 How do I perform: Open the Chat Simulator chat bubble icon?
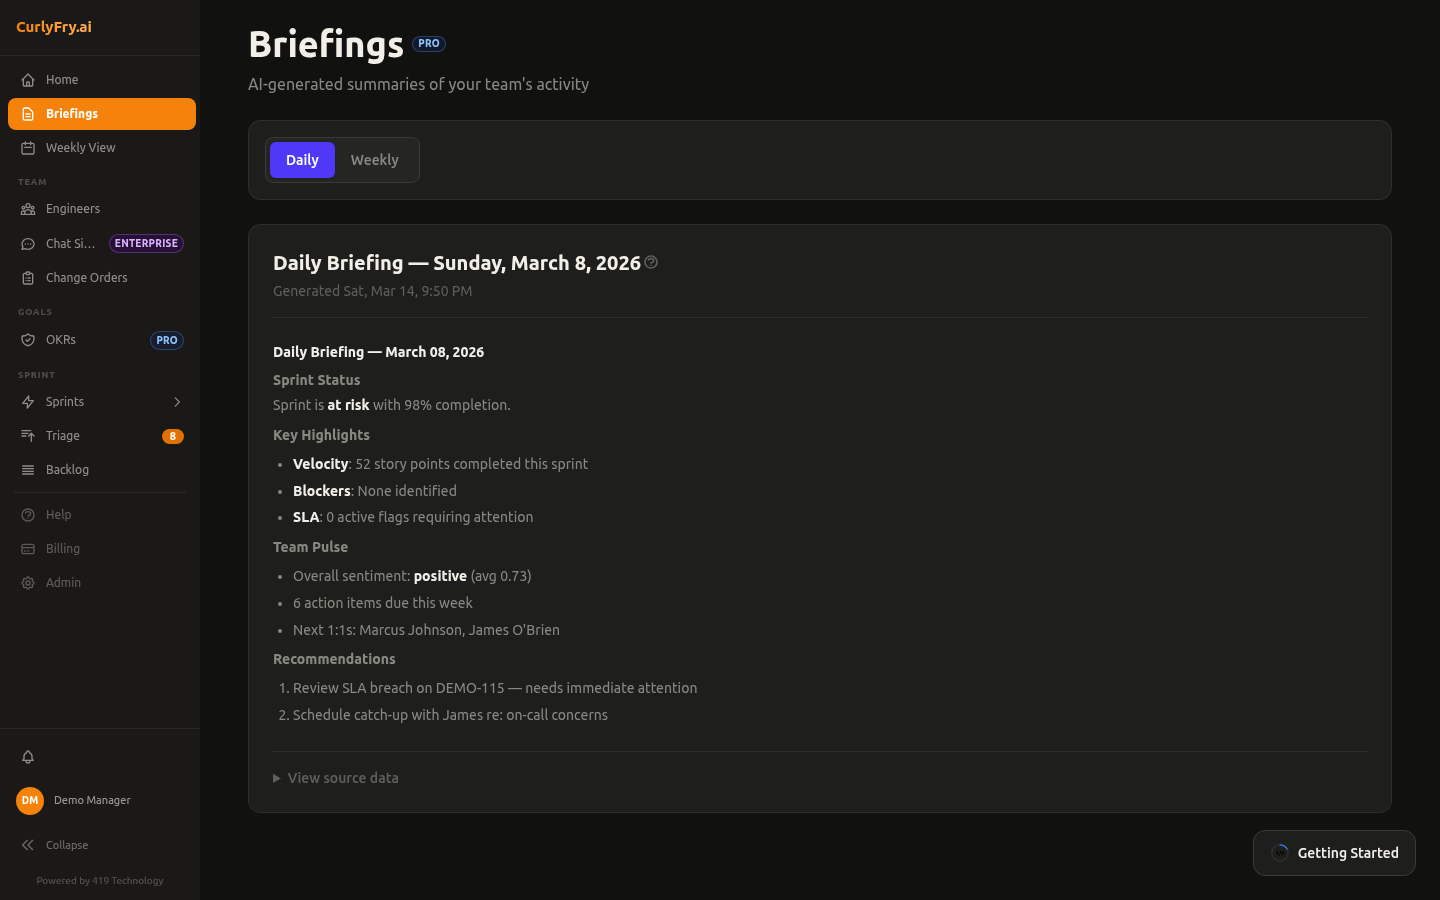(29, 243)
